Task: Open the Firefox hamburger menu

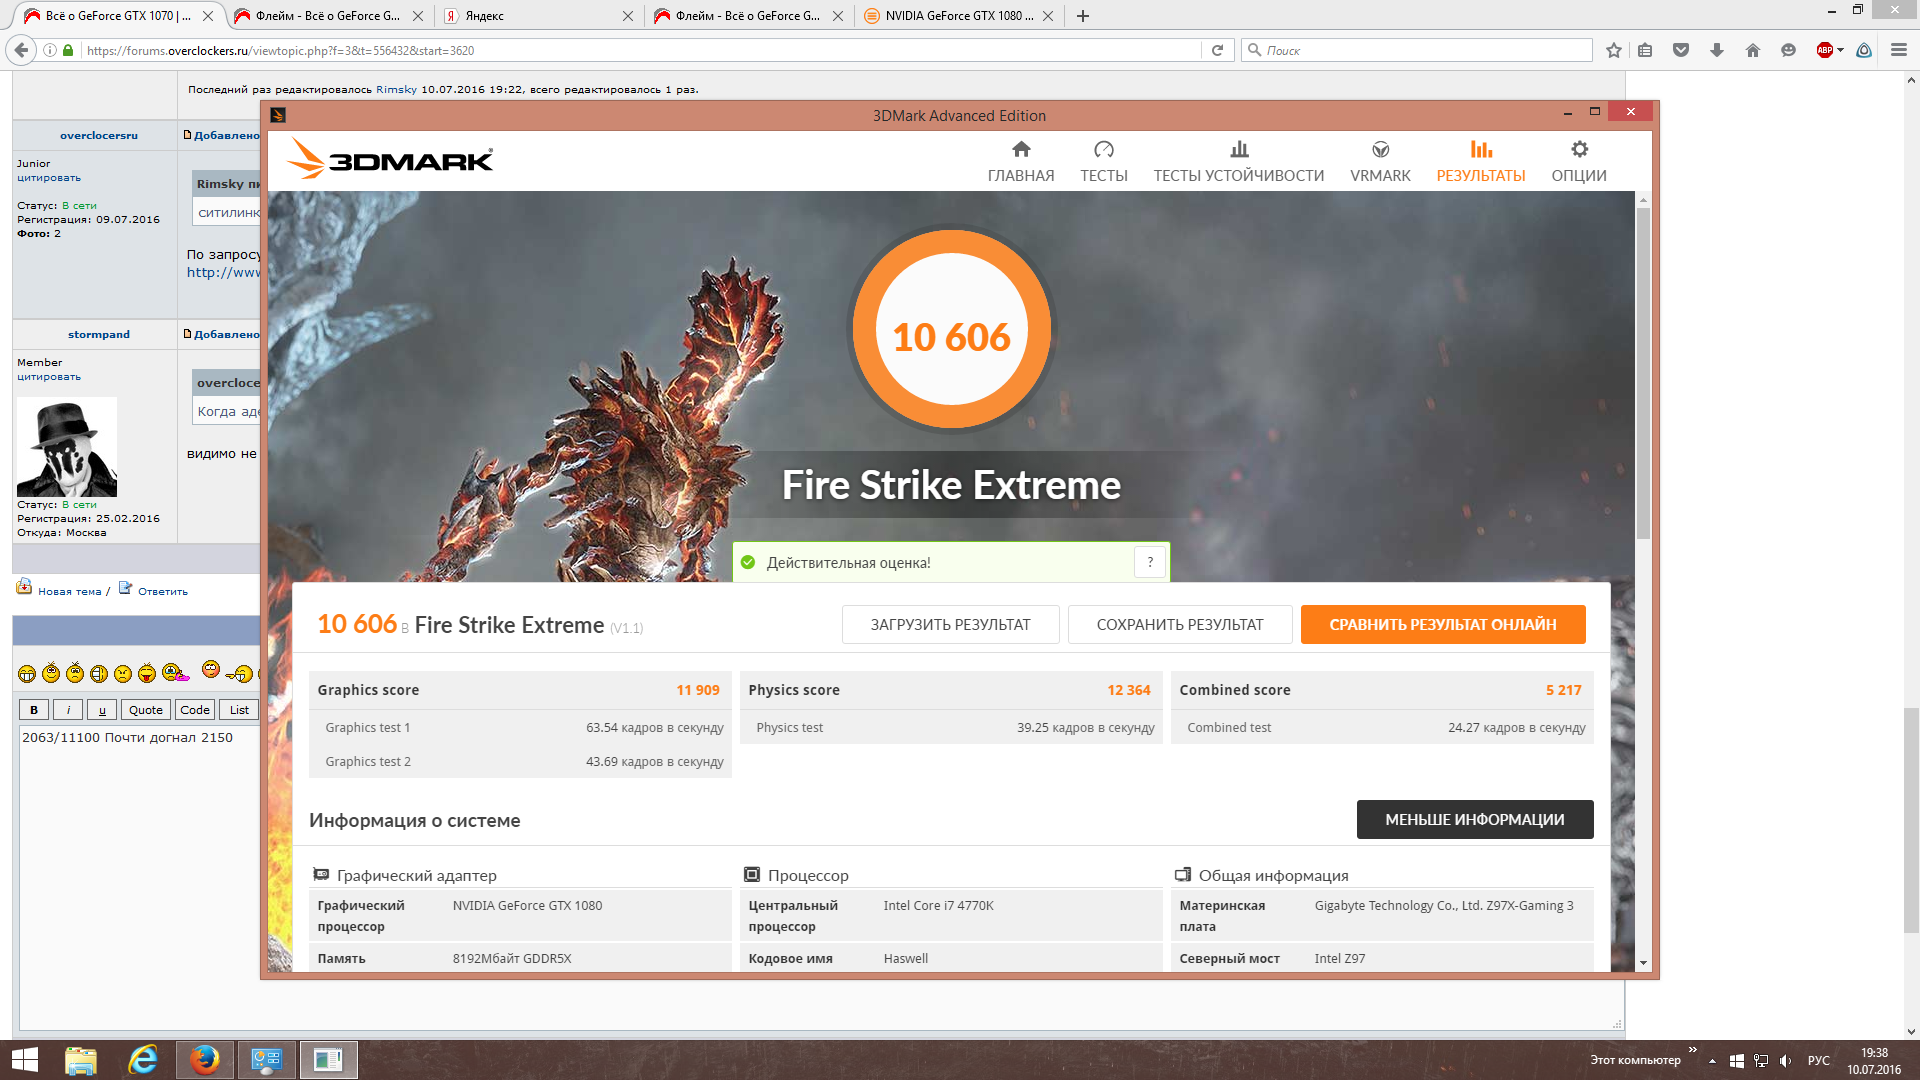Action: pyautogui.click(x=1898, y=50)
